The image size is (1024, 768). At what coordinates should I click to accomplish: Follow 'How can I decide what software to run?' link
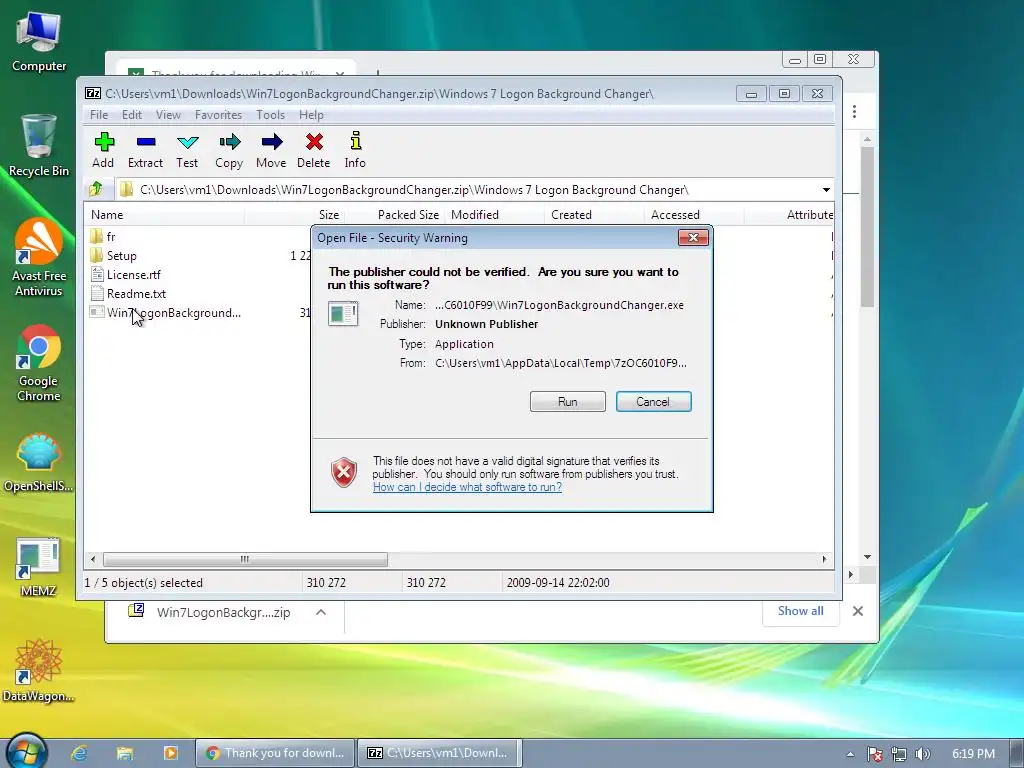[x=467, y=487]
